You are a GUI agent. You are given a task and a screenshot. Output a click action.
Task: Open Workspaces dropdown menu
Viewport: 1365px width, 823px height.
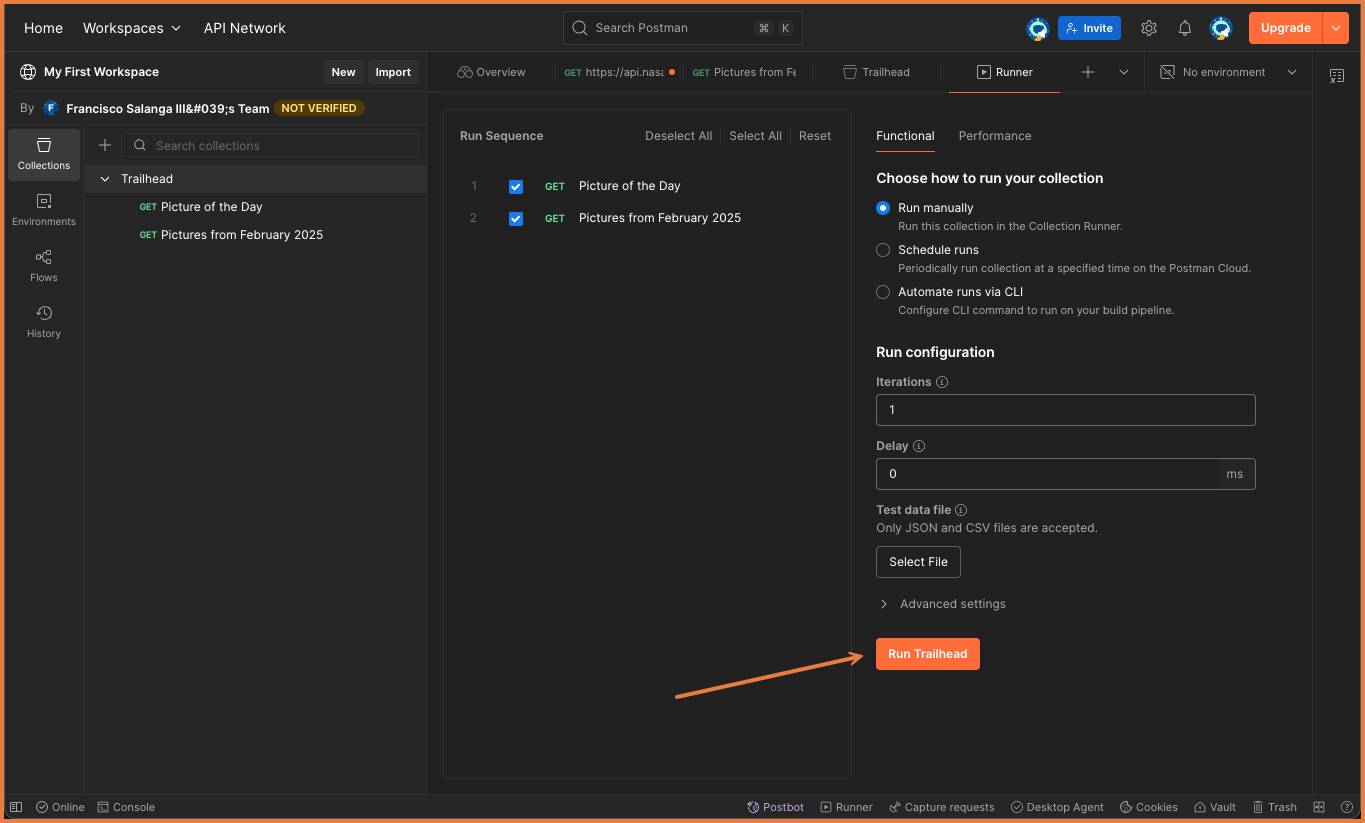(132, 28)
